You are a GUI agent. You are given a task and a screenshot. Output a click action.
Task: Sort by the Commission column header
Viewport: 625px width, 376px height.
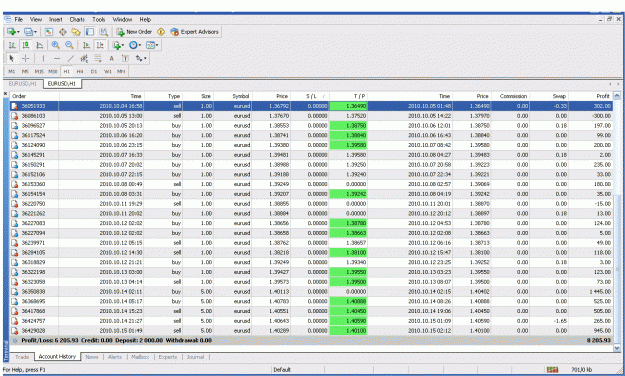coord(511,96)
